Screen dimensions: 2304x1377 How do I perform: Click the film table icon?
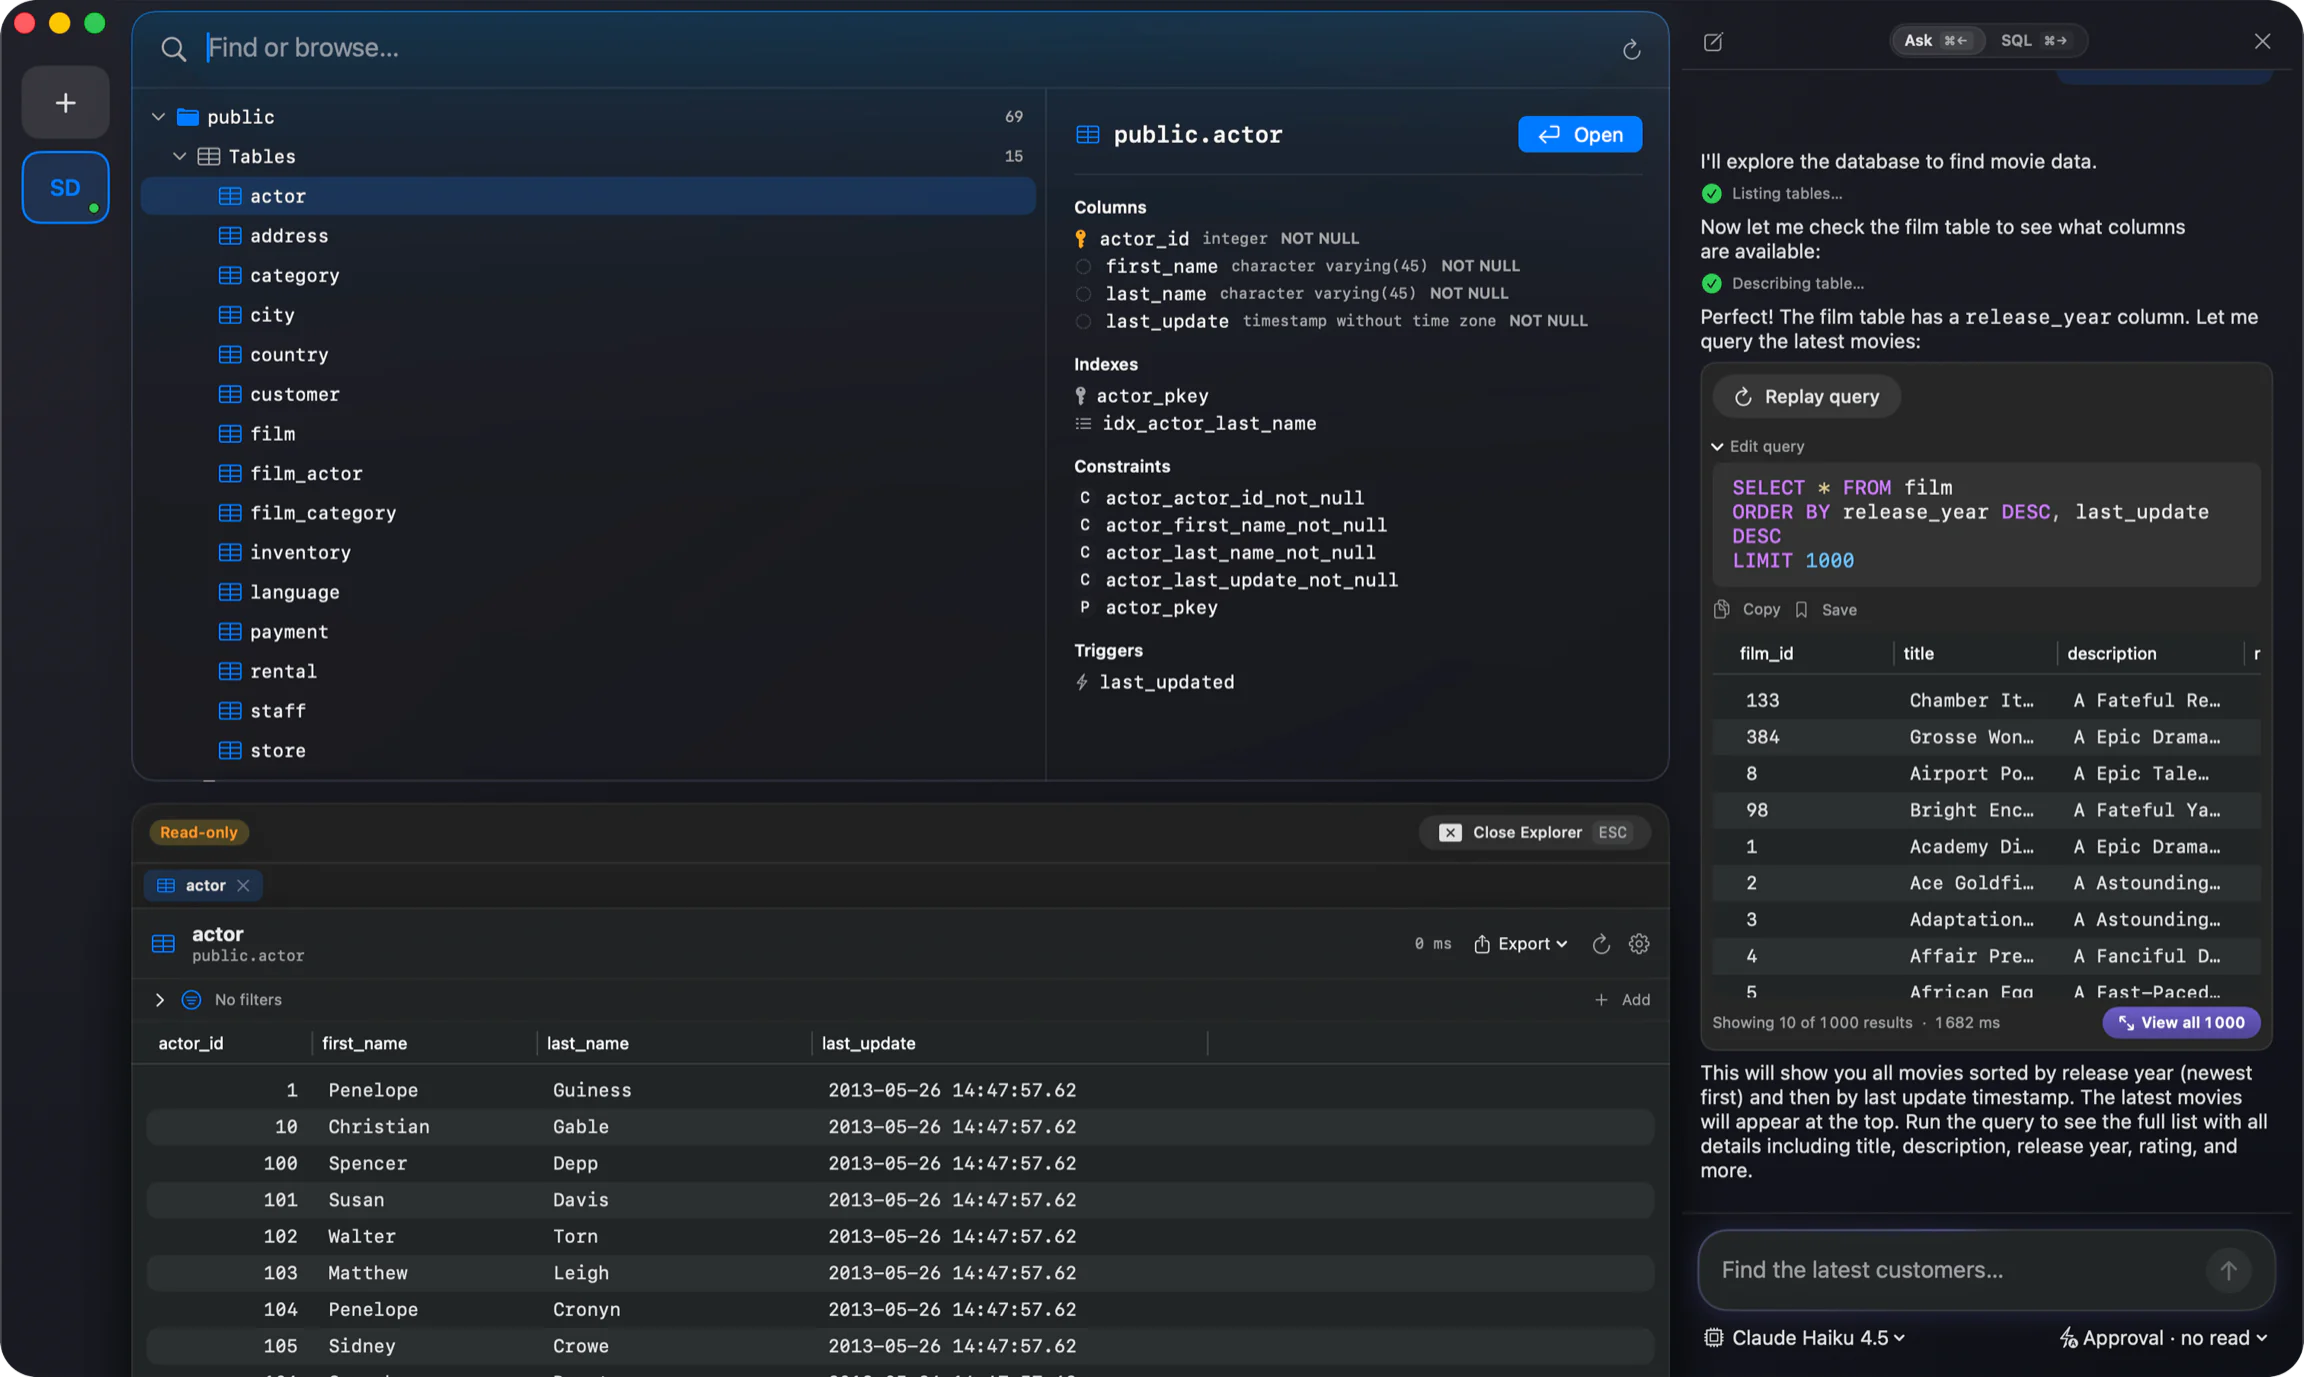click(230, 433)
